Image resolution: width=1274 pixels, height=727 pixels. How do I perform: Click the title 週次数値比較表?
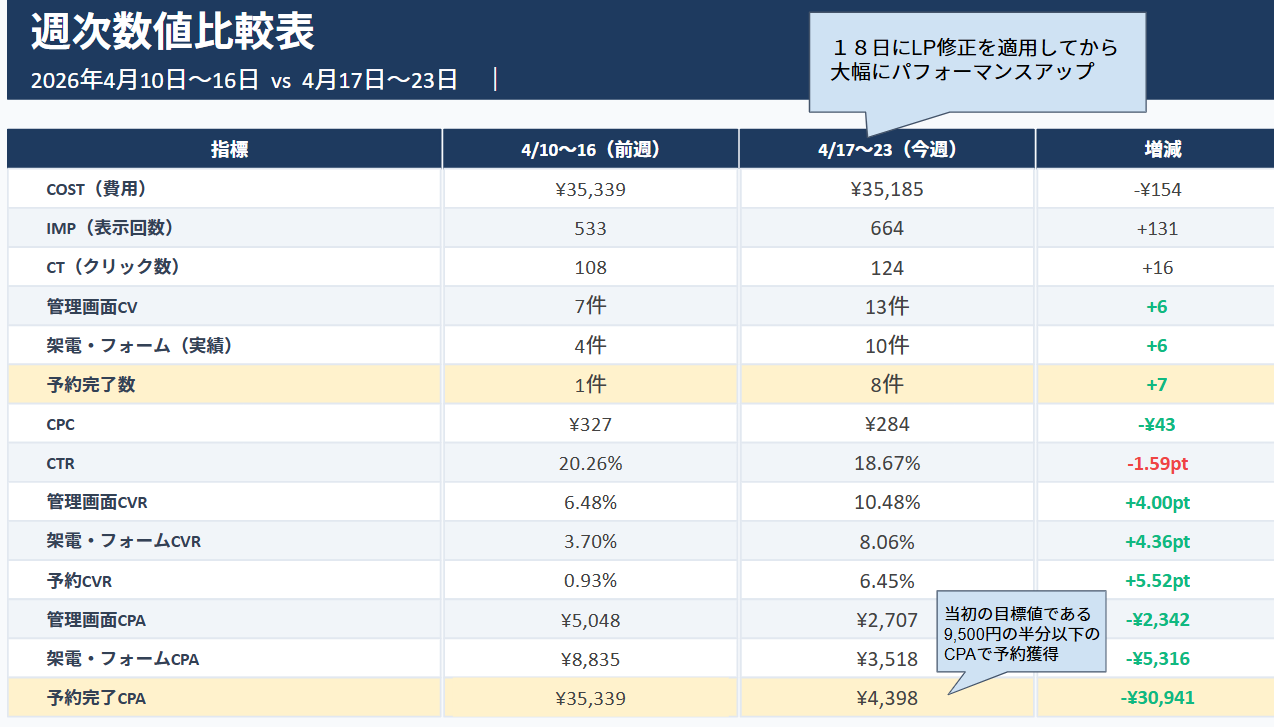(172, 32)
